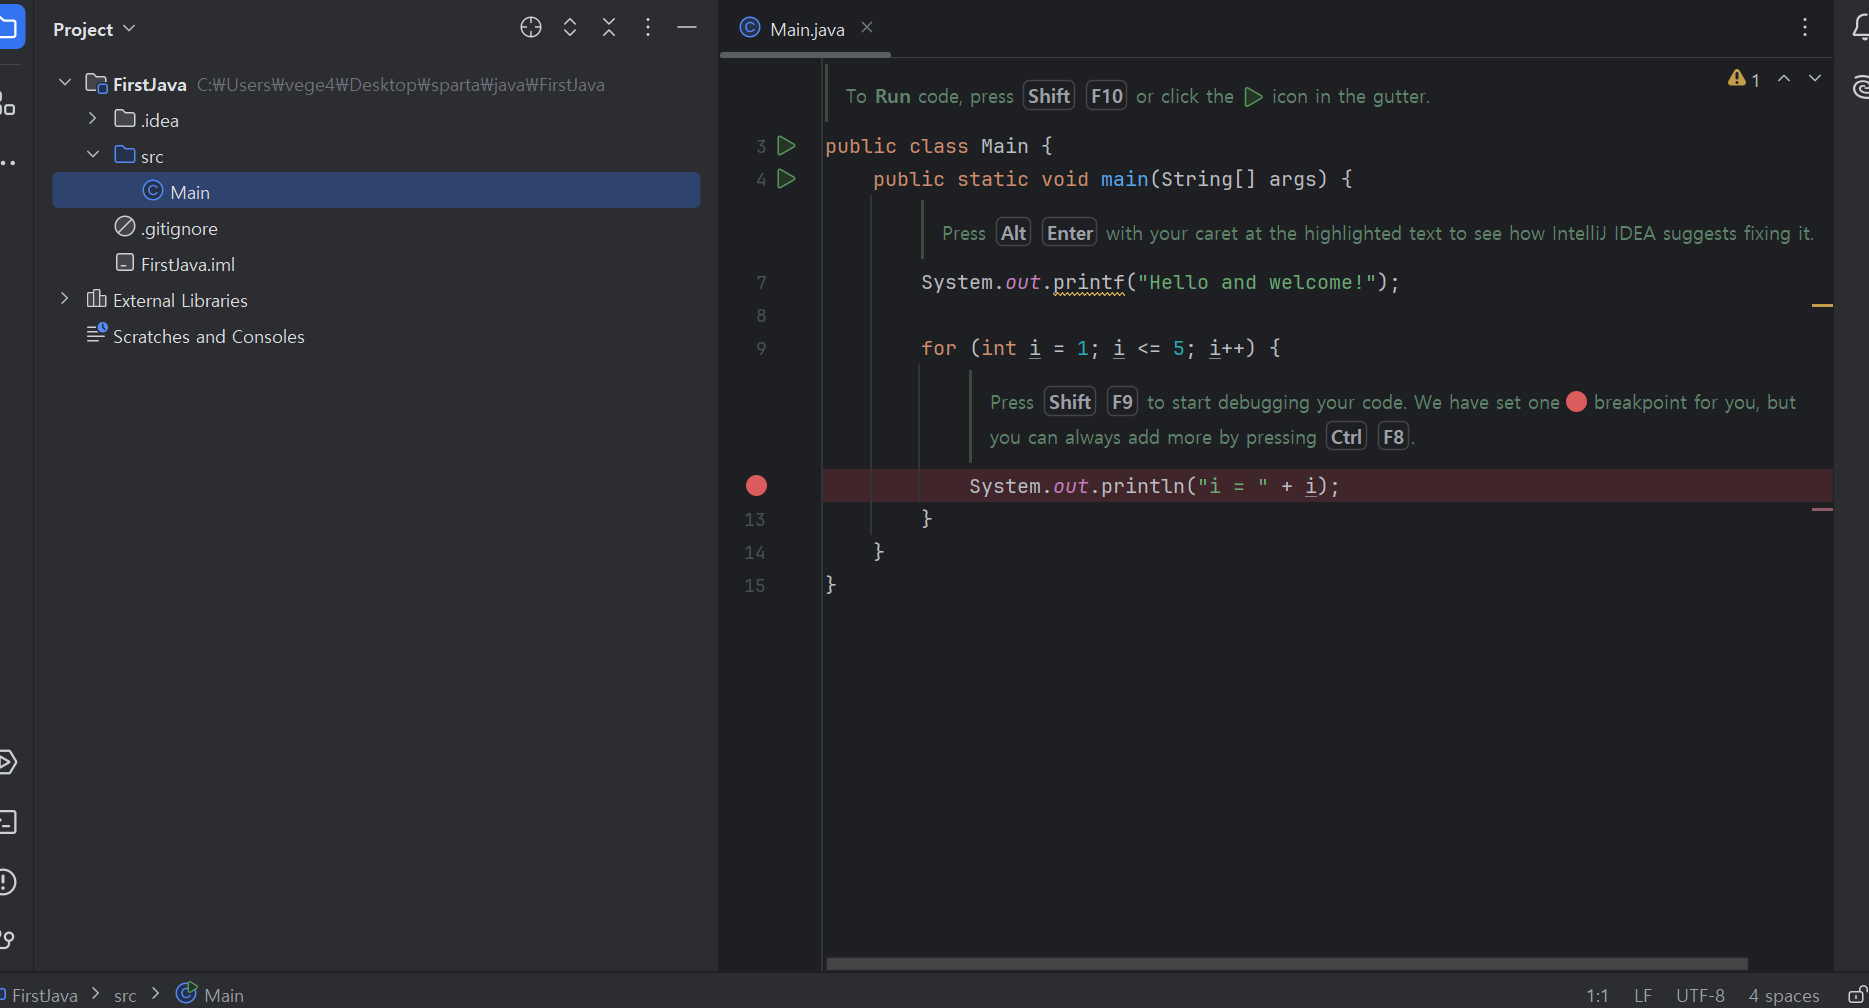The image size is (1869, 1008).
Task: Open the AI Assistant spiral icon
Action: 1860,87
